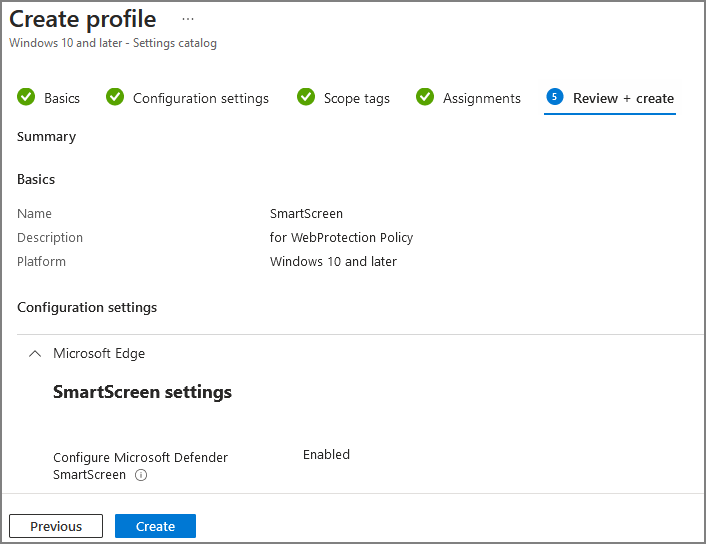Click the SmartScreen settings heading
The height and width of the screenshot is (544, 706).
(142, 392)
